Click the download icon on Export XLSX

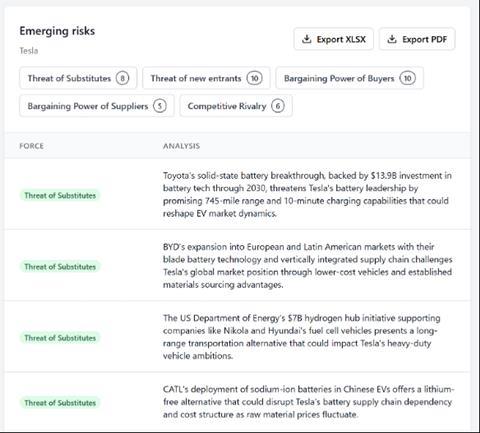pos(306,39)
